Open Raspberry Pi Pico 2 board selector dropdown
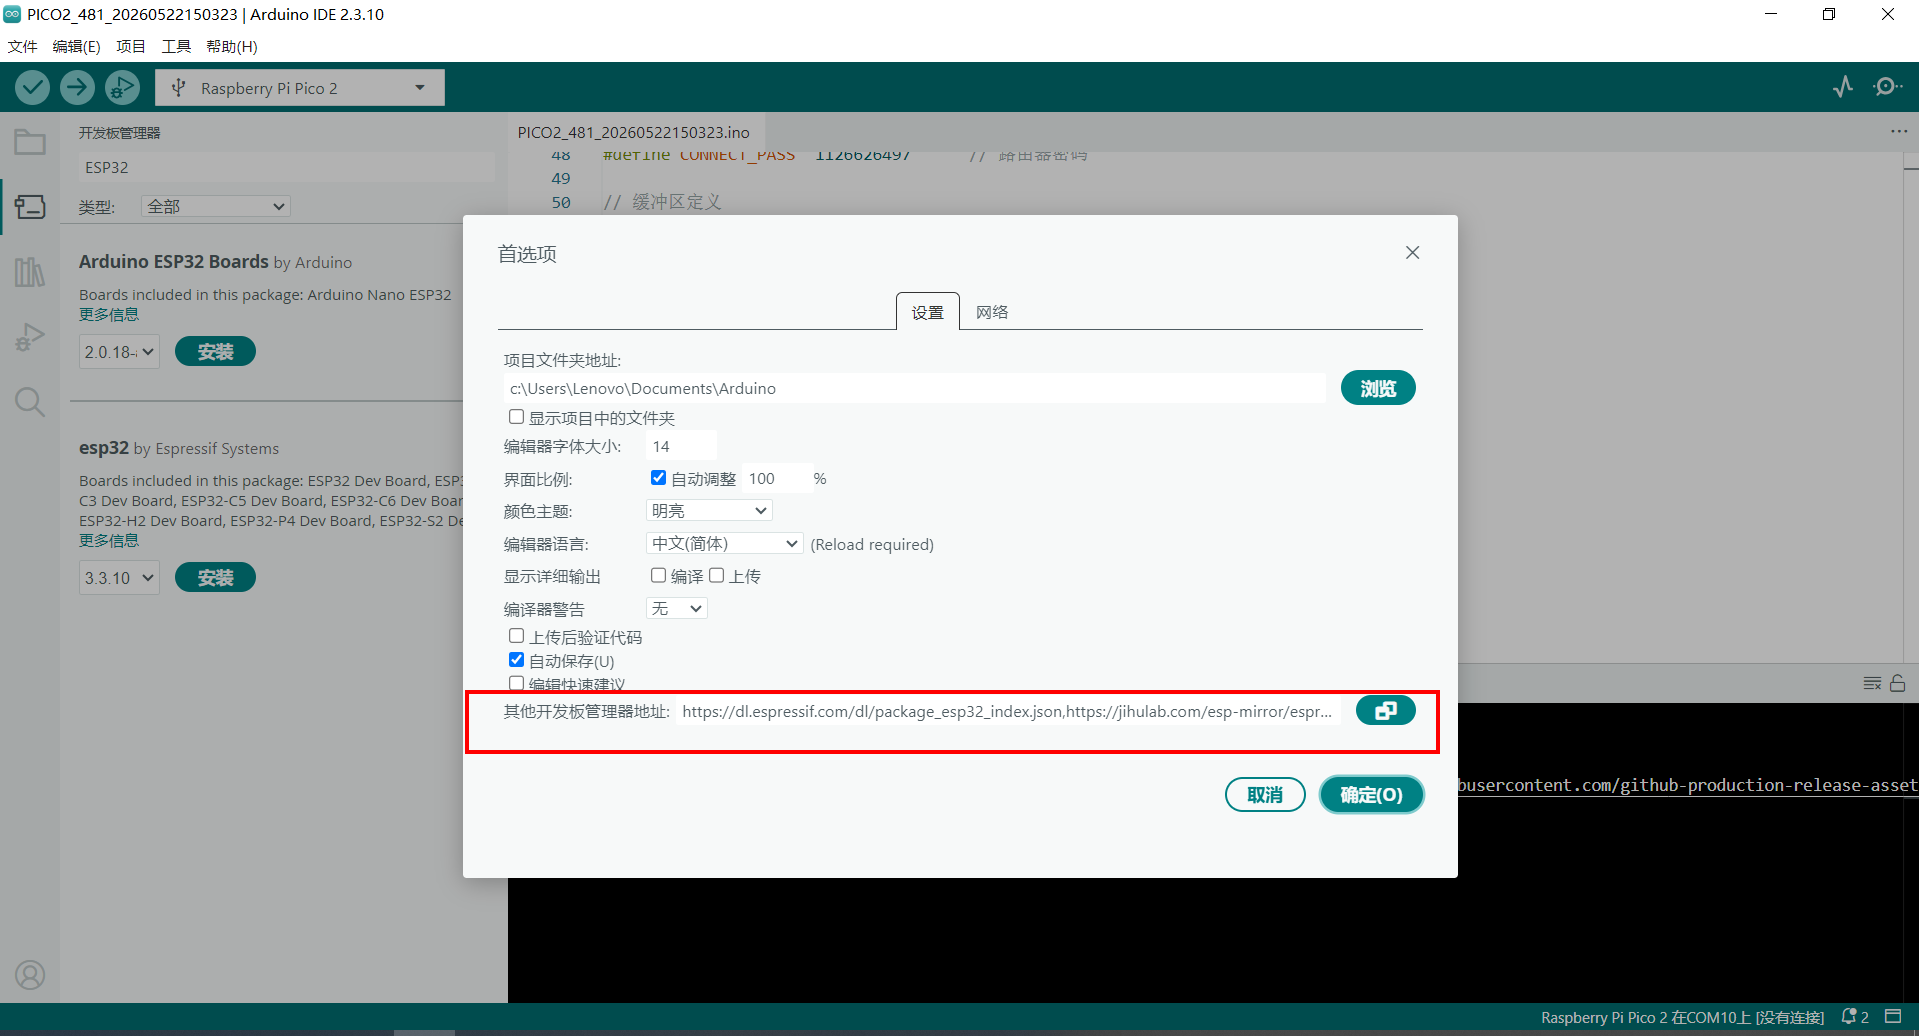The height and width of the screenshot is (1036, 1919). point(300,88)
